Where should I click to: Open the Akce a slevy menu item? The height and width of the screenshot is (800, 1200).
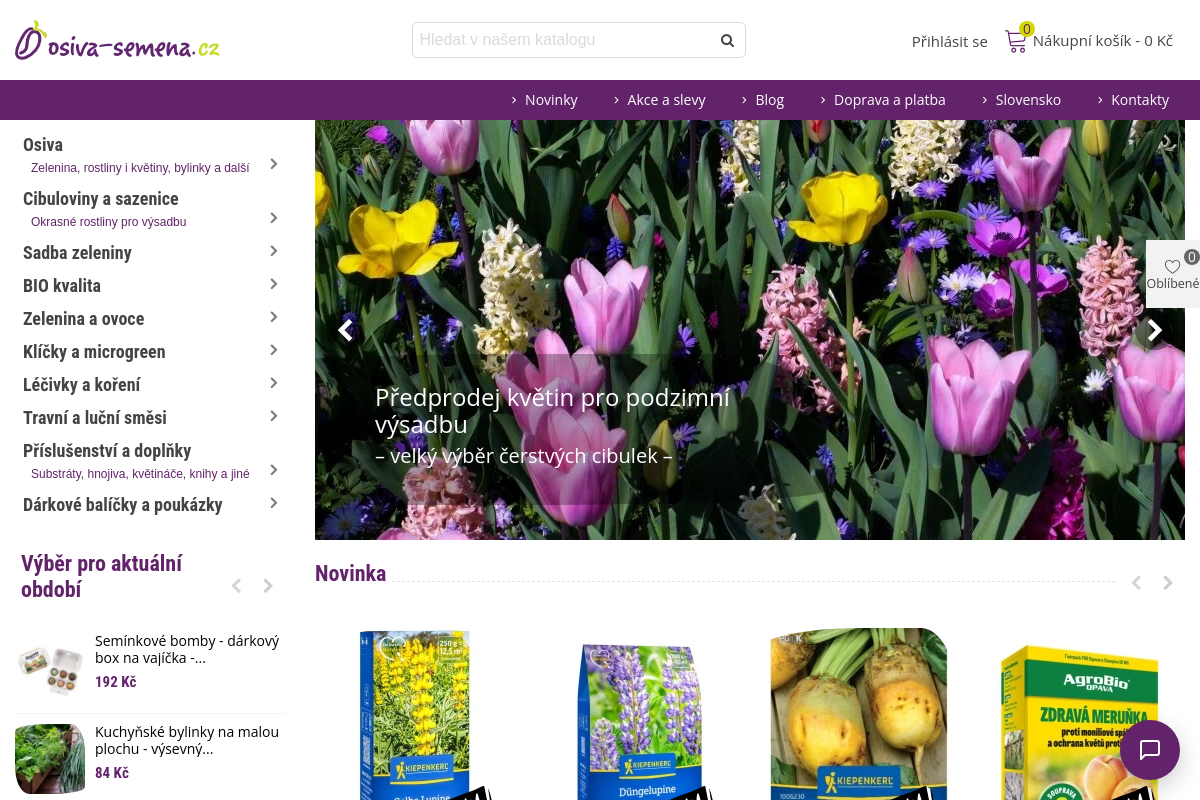point(666,100)
